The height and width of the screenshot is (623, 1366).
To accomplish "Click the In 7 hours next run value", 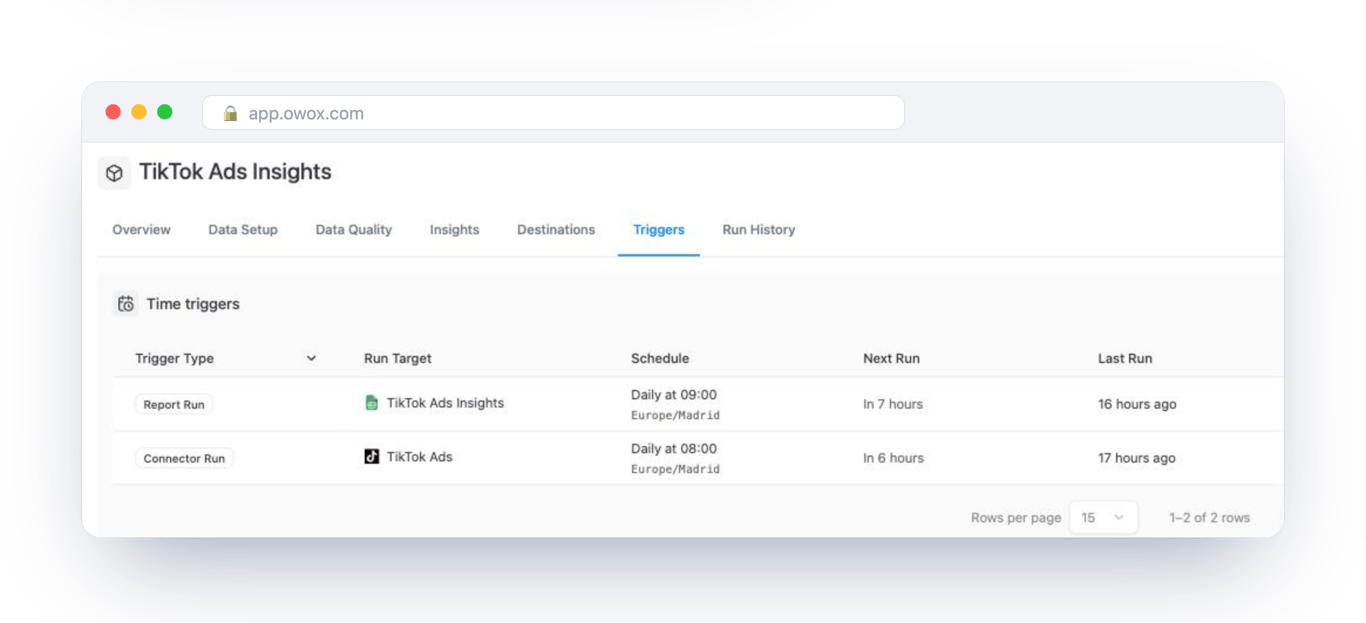I will tap(893, 405).
